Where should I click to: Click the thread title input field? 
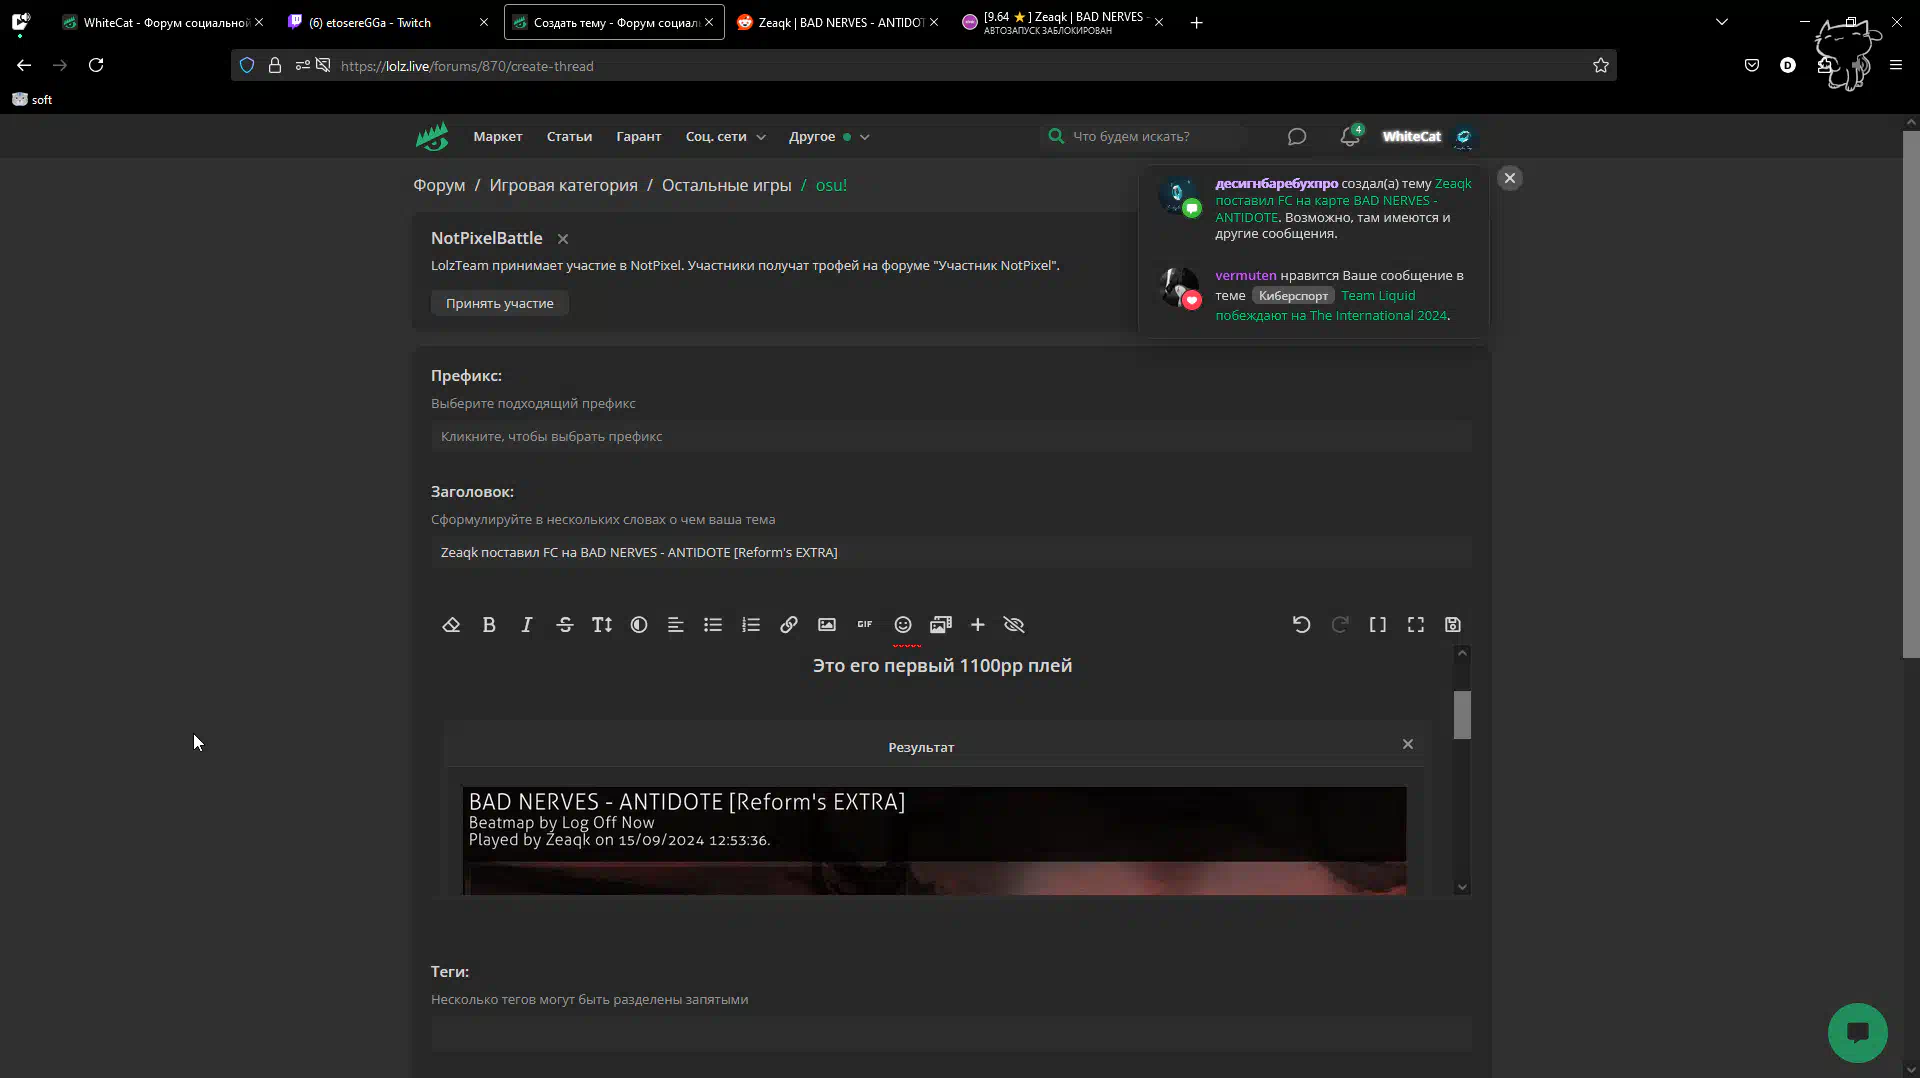click(951, 553)
